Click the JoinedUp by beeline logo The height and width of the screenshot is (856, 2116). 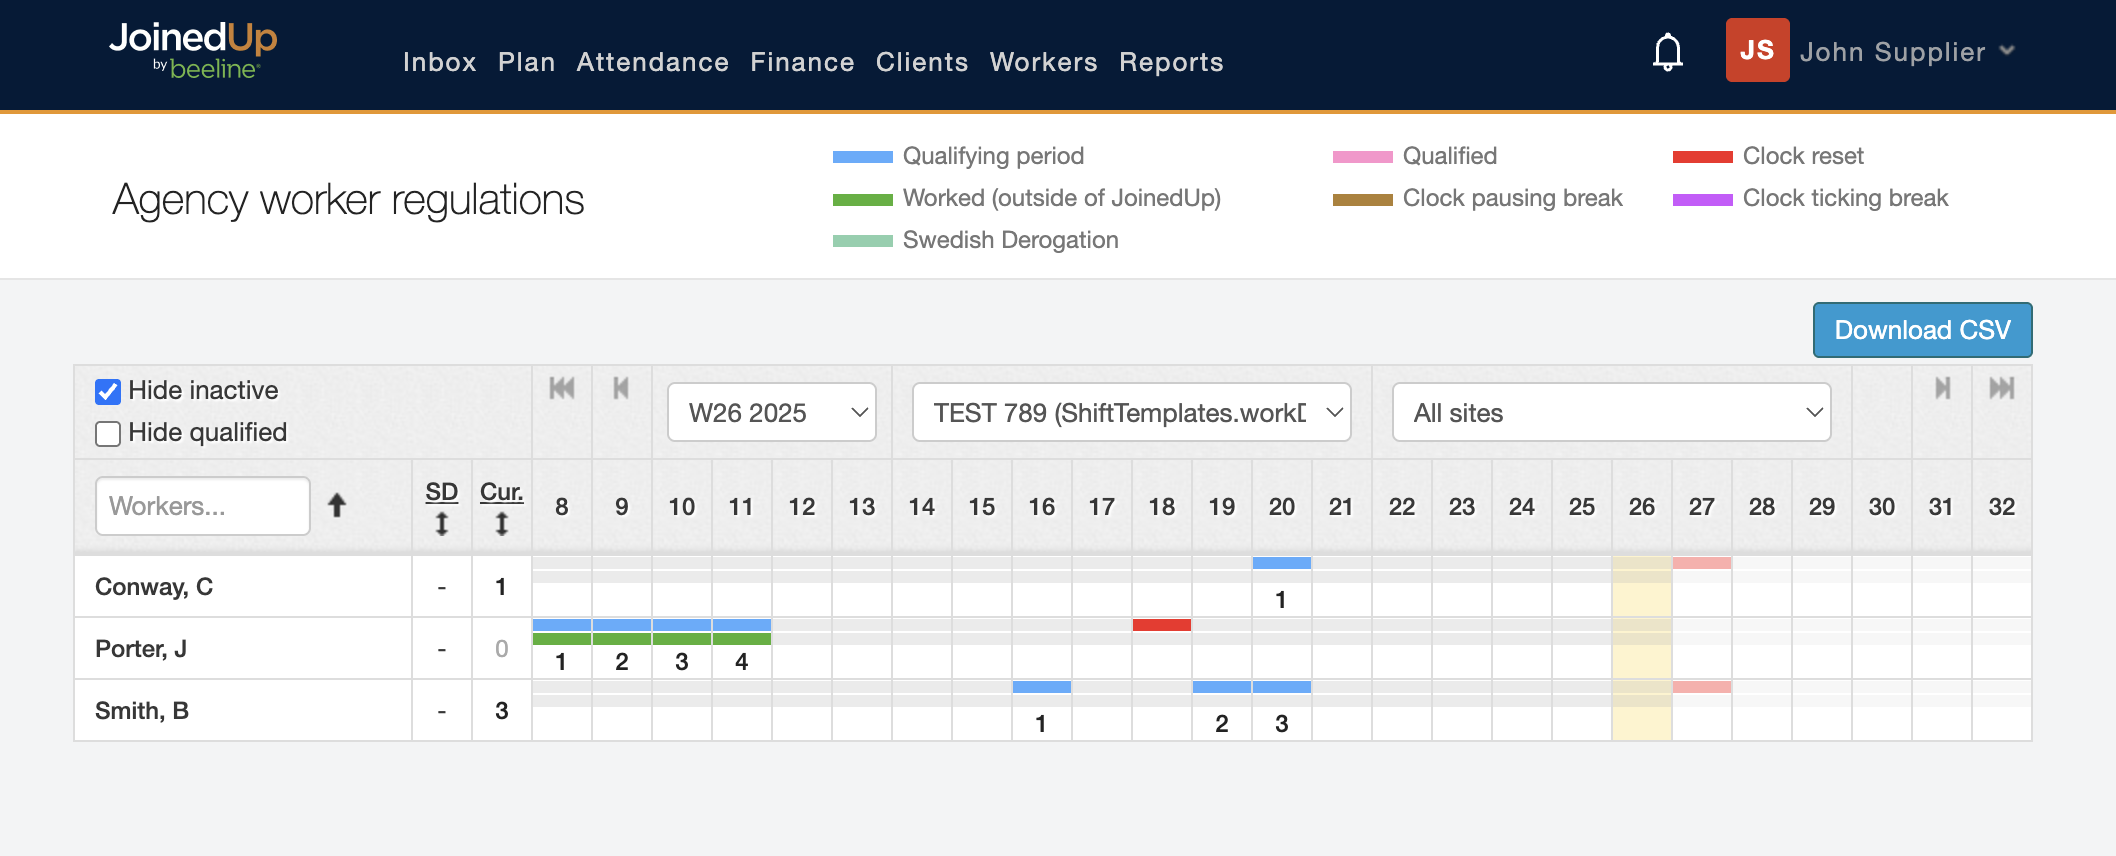click(193, 50)
